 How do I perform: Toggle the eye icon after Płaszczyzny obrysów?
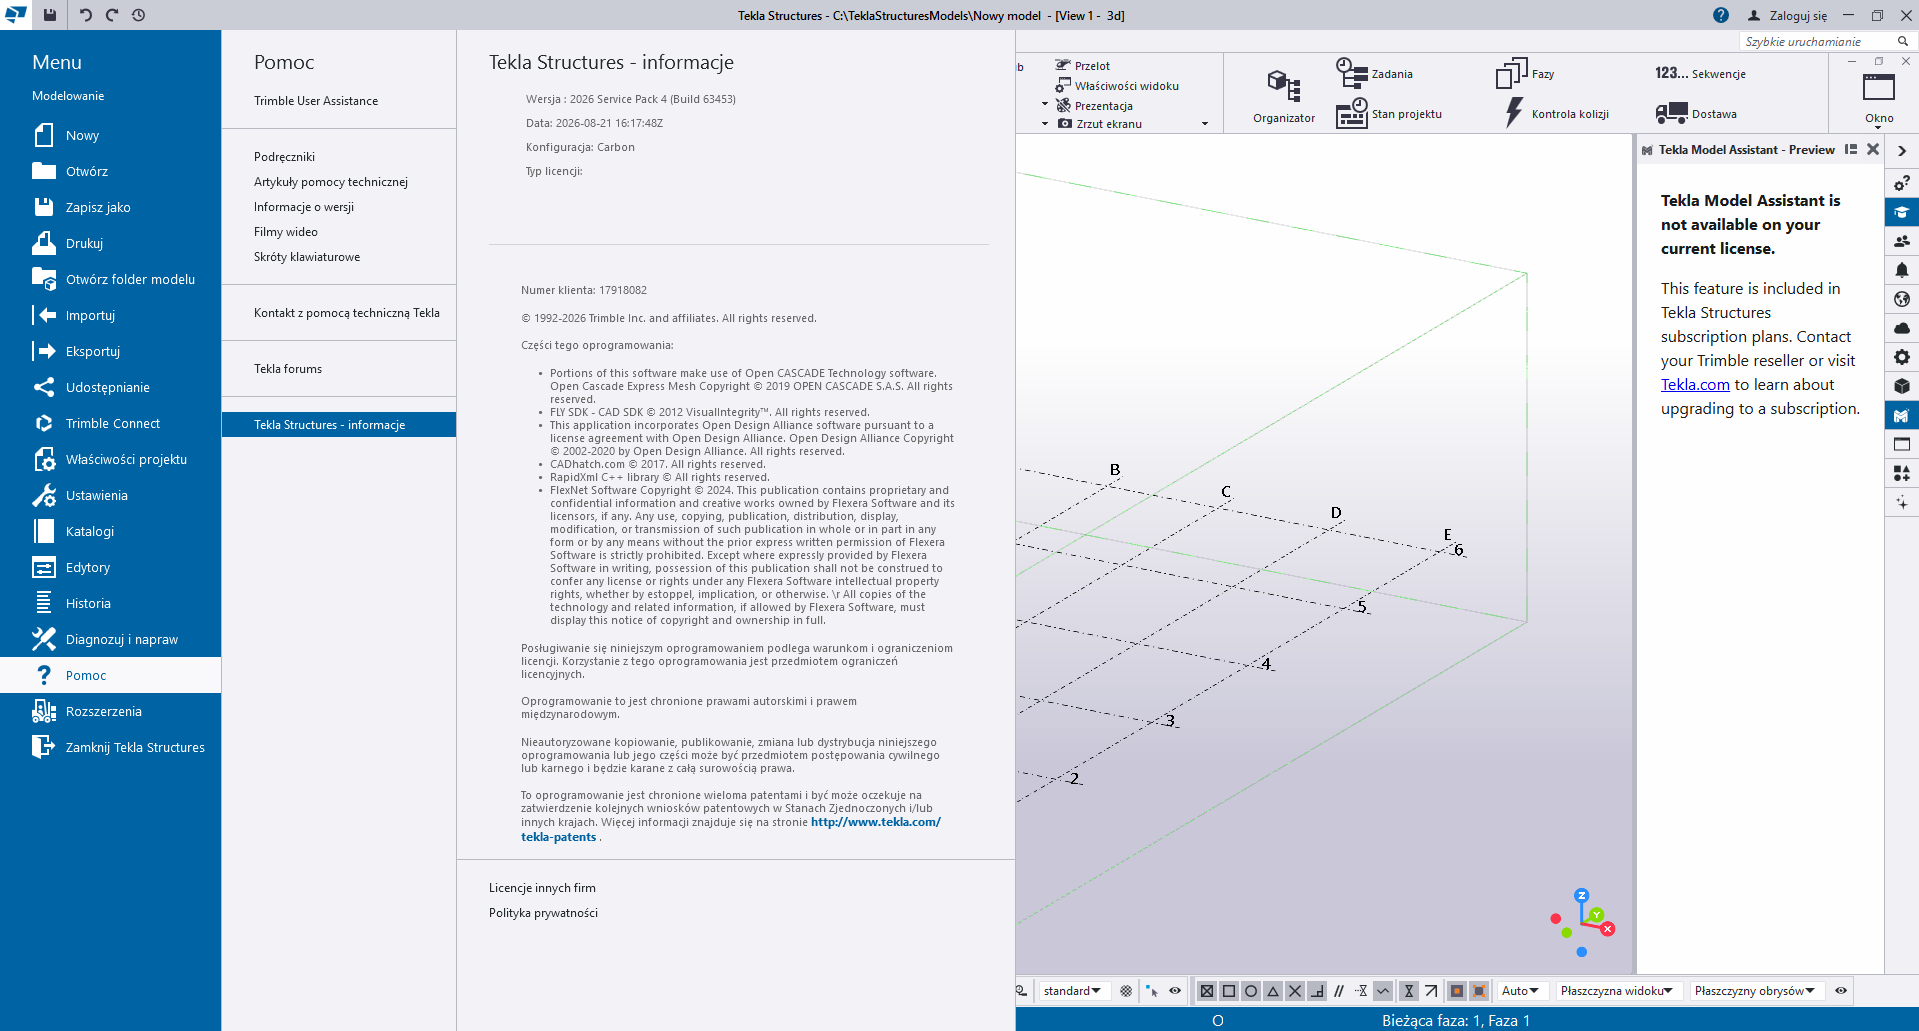pos(1841,991)
